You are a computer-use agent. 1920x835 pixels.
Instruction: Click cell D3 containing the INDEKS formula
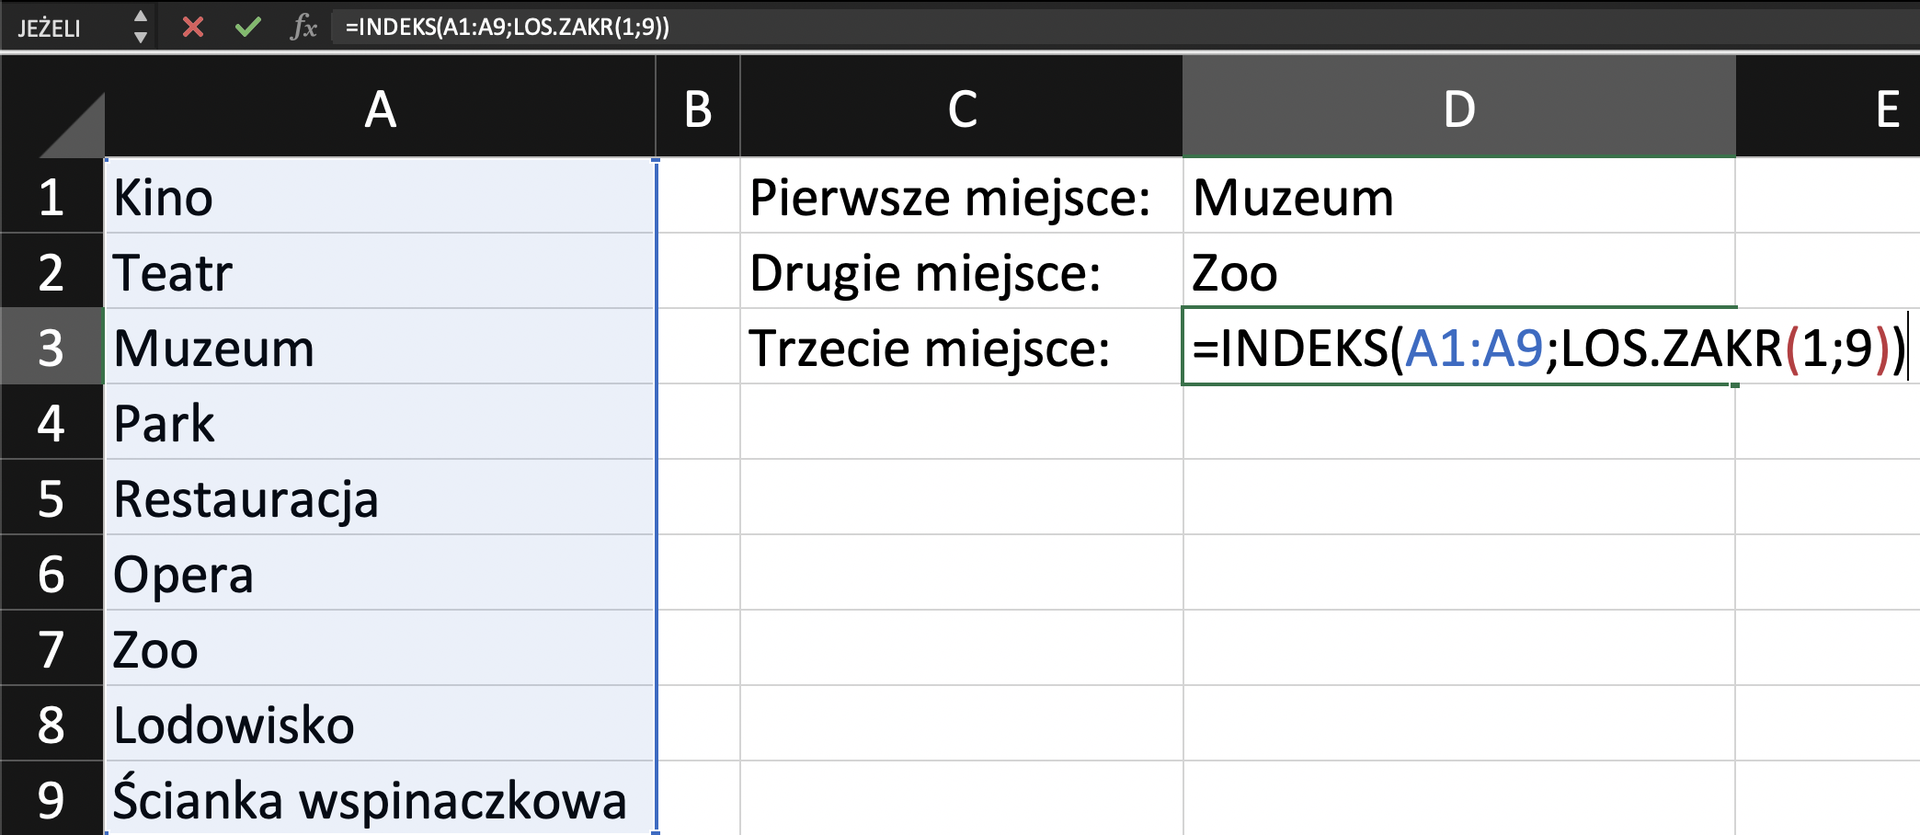coord(1457,347)
